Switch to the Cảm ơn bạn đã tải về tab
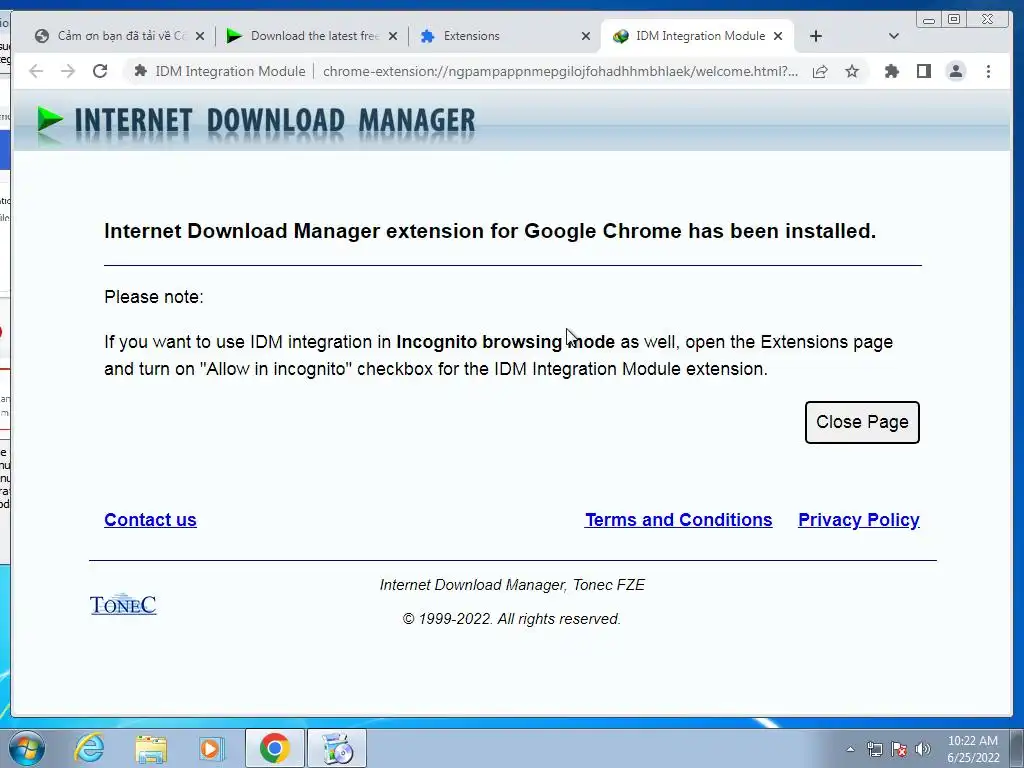Screen dimensions: 1024x768 tap(121, 36)
